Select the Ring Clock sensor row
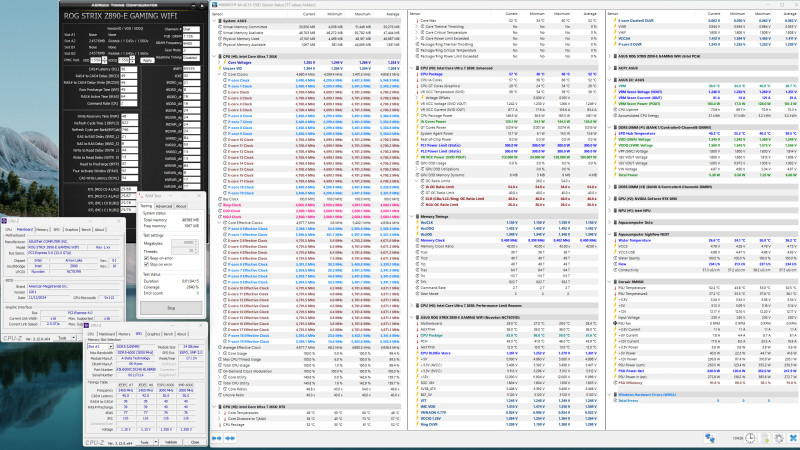 (x=309, y=205)
